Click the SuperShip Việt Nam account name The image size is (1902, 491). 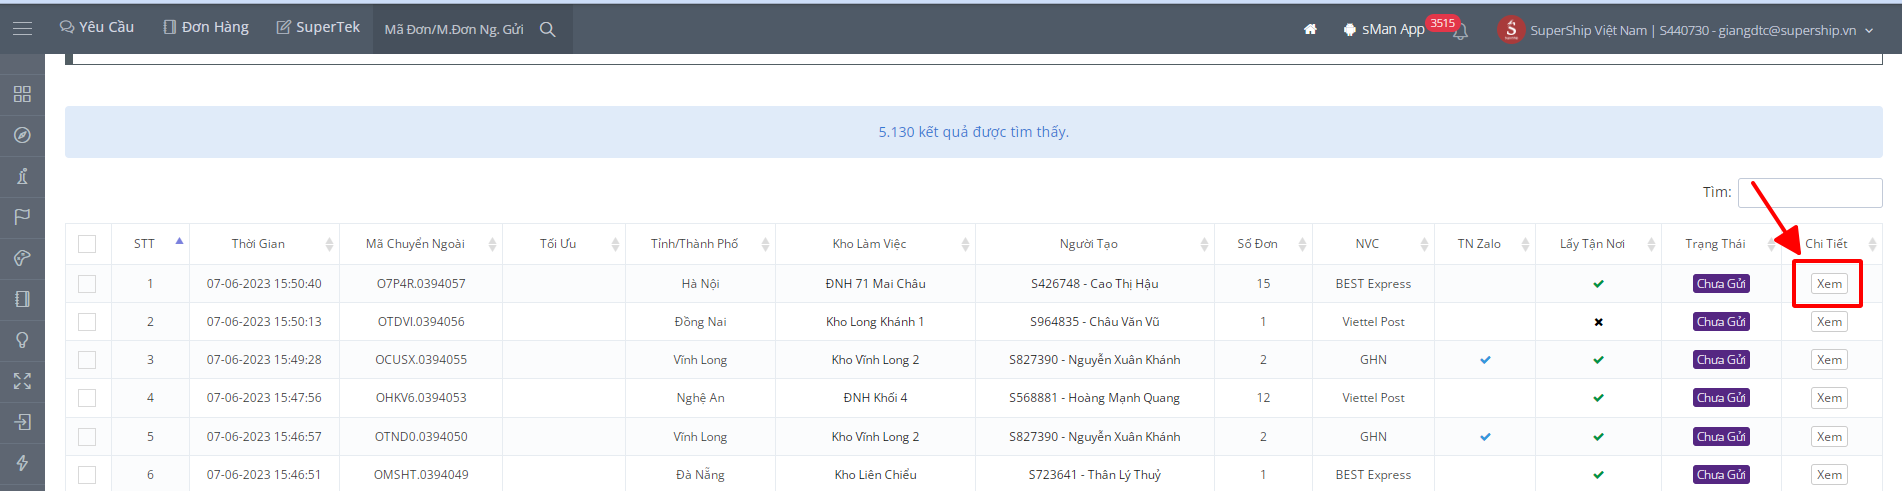pos(1588,30)
